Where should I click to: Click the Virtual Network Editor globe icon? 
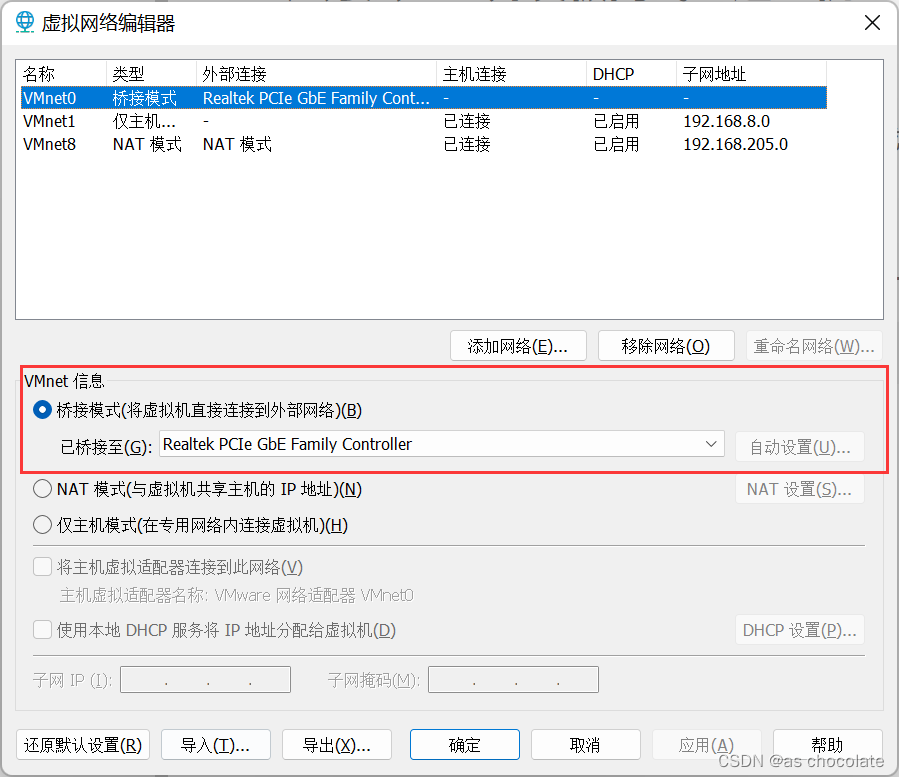coord(25,22)
